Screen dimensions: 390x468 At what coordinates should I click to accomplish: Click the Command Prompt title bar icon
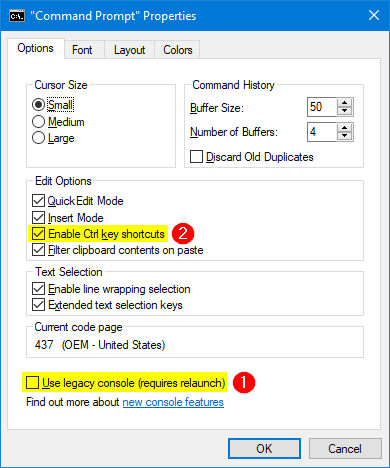pyautogui.click(x=16, y=16)
